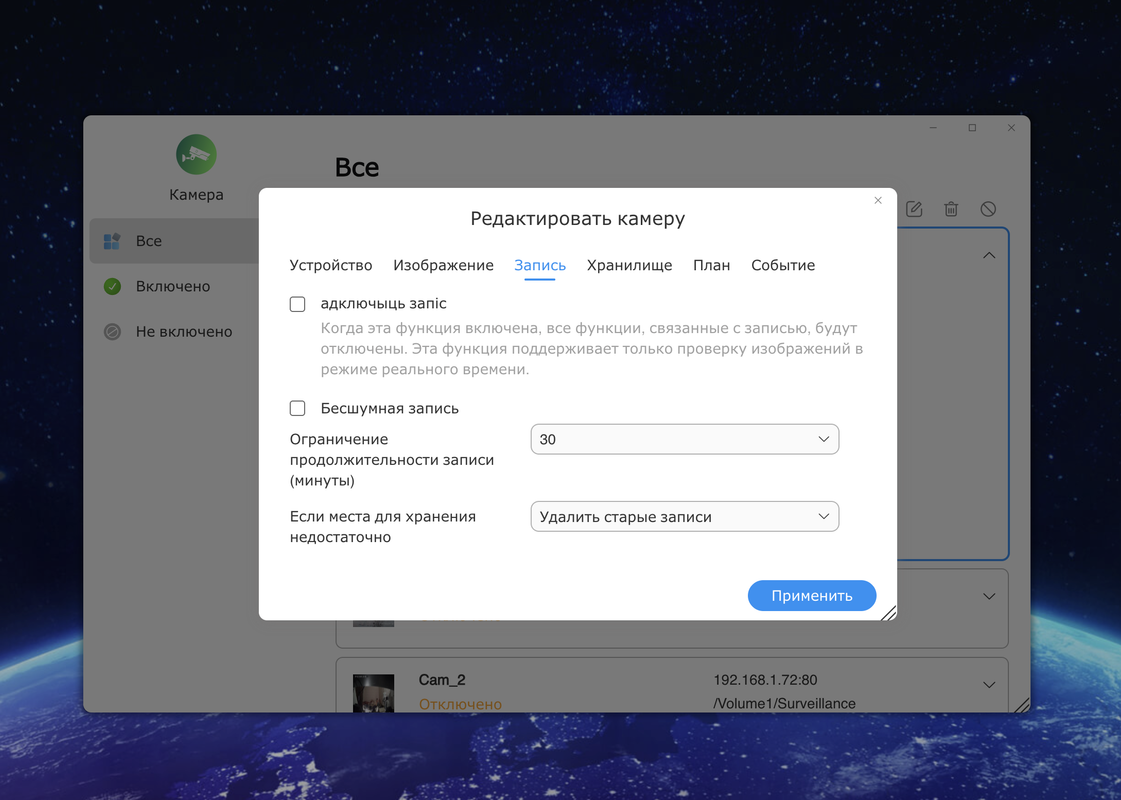The width and height of the screenshot is (1121, 800).
Task: Click the 'Cam_2' camera name
Action: [442, 680]
